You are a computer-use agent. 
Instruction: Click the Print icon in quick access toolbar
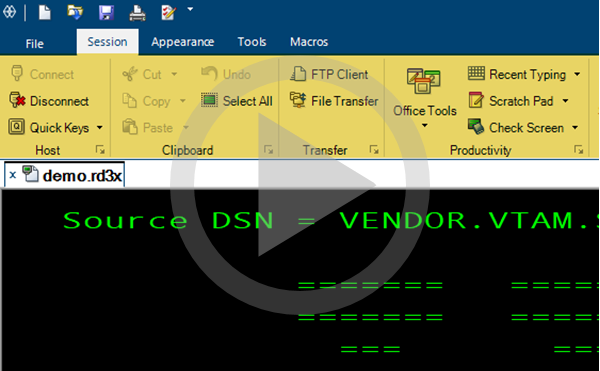[137, 13]
